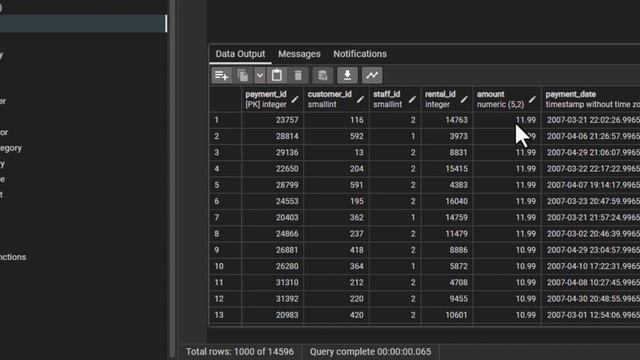640x360 pixels.
Task: Click the payment_date cell 2007-03-21 22:02:26
Action: pos(591,120)
